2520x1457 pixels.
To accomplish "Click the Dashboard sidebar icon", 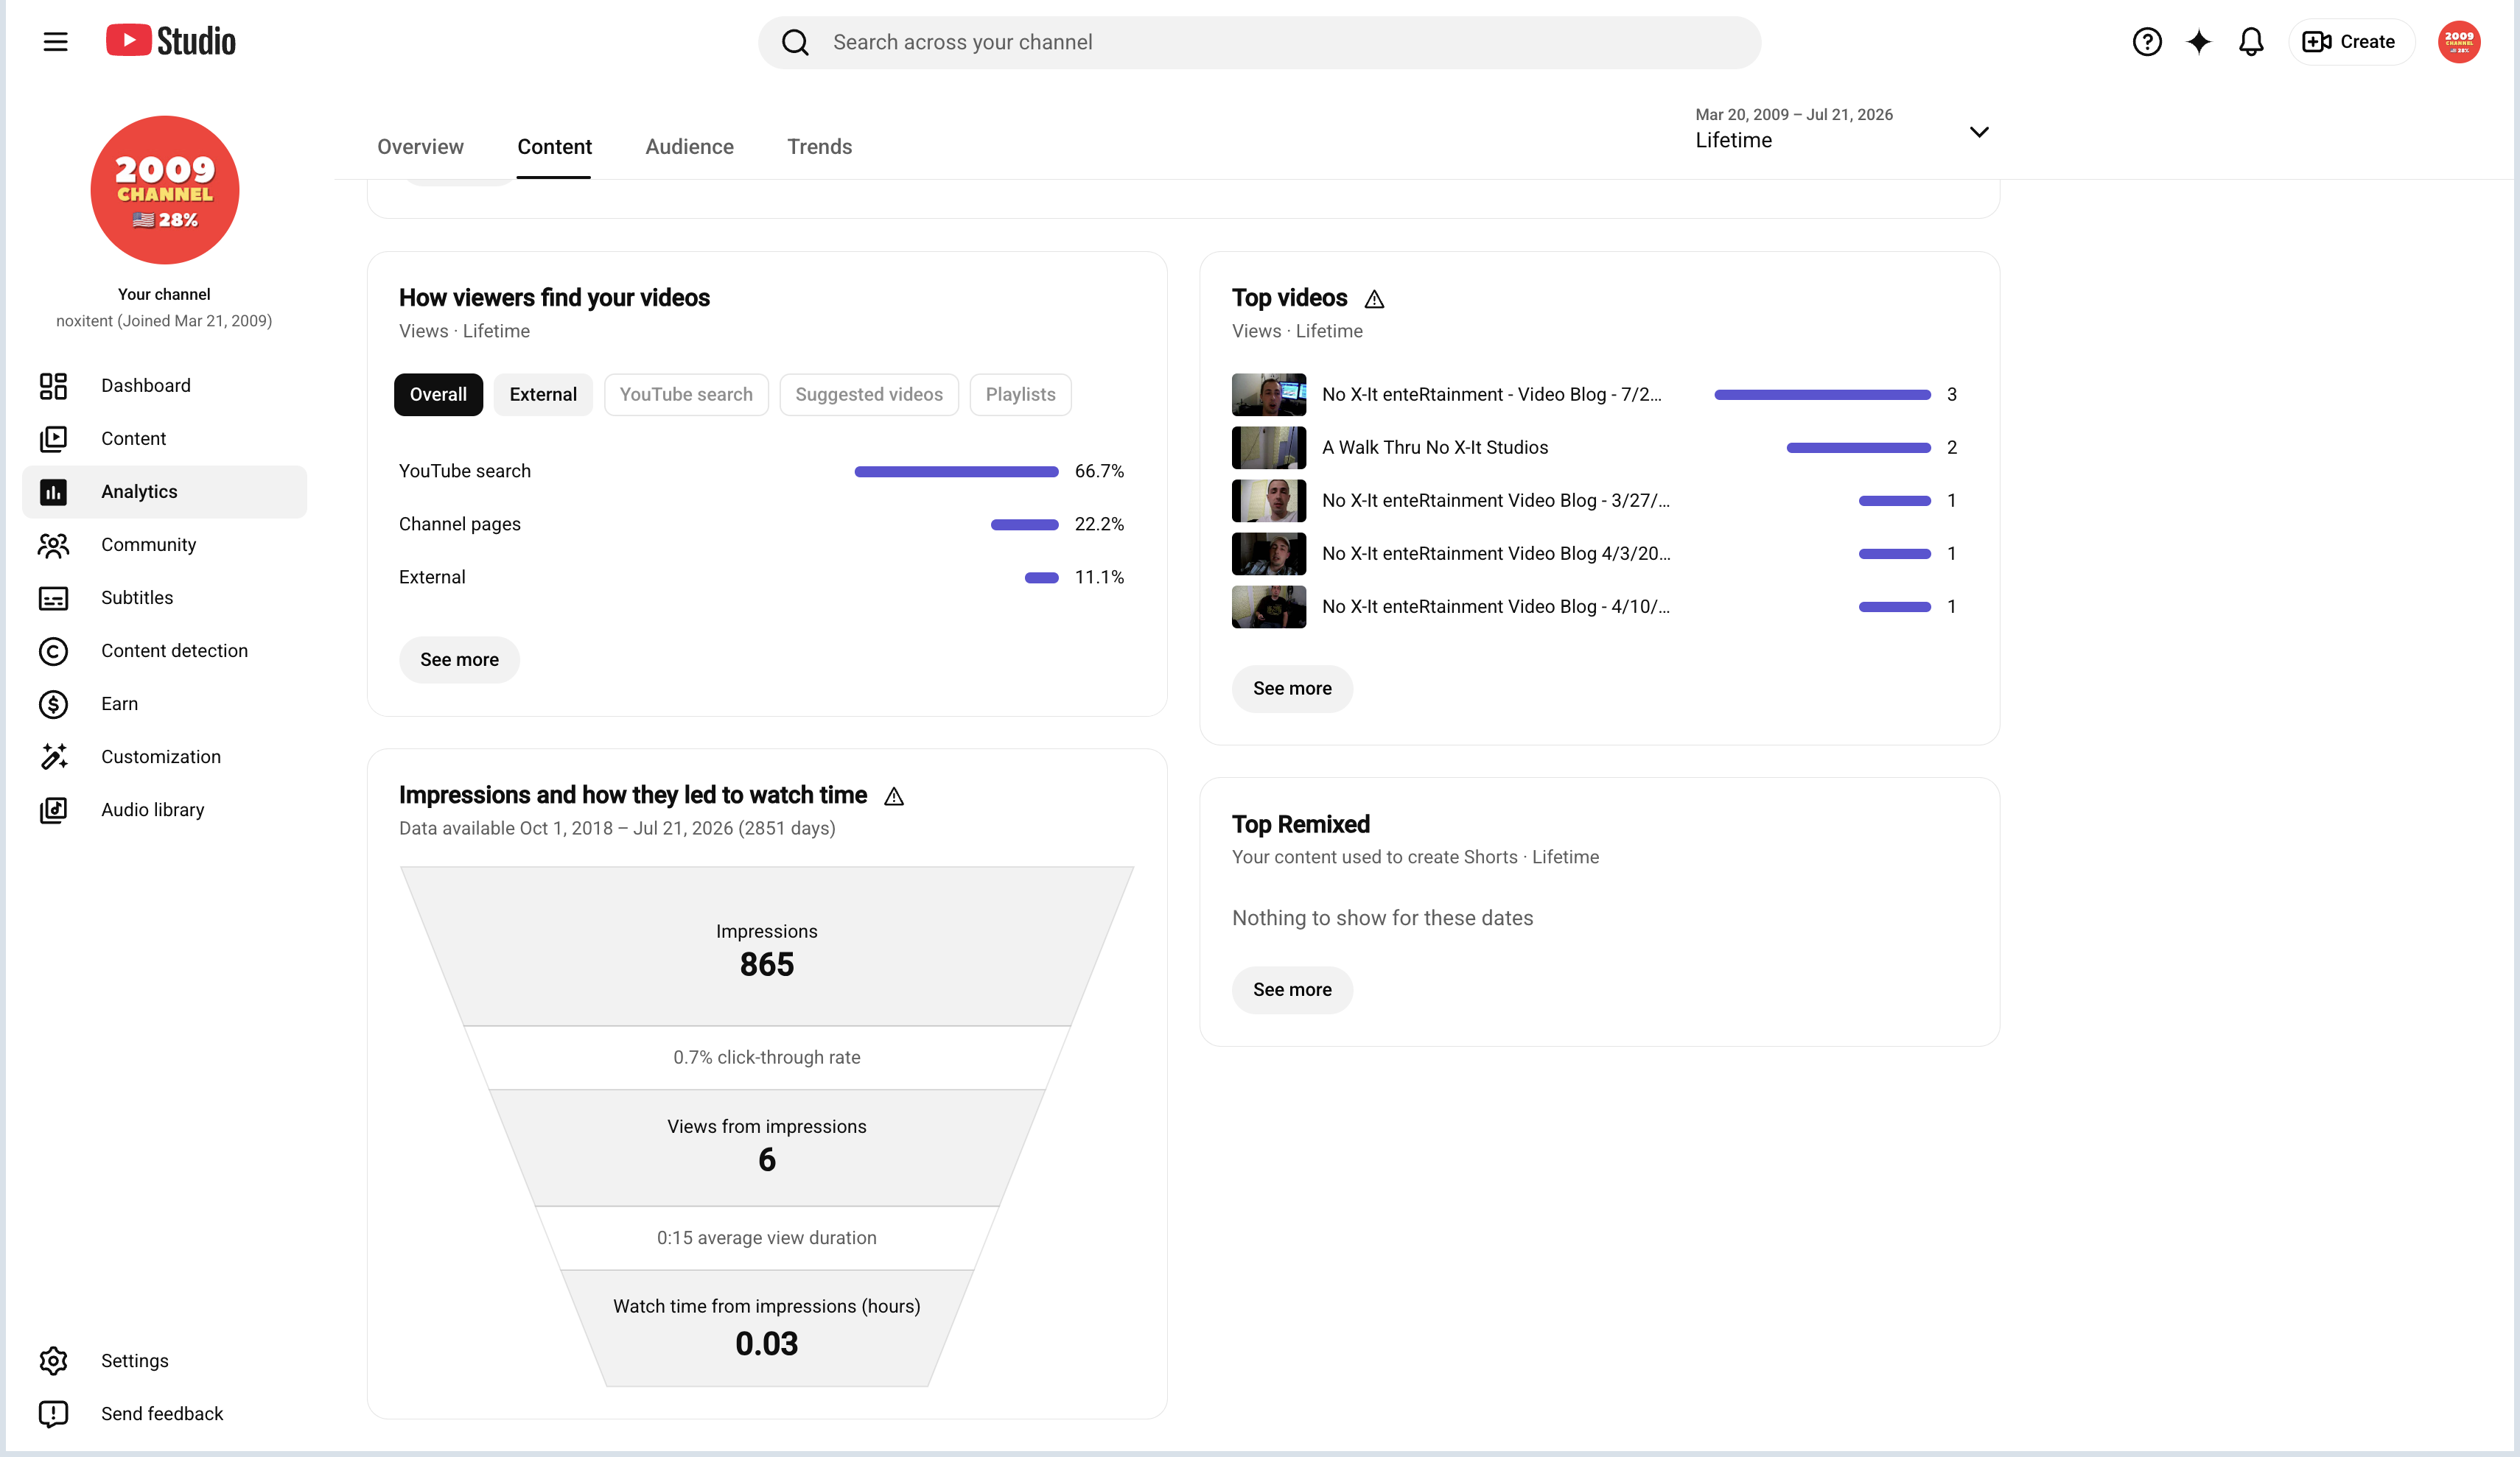I will coord(53,386).
